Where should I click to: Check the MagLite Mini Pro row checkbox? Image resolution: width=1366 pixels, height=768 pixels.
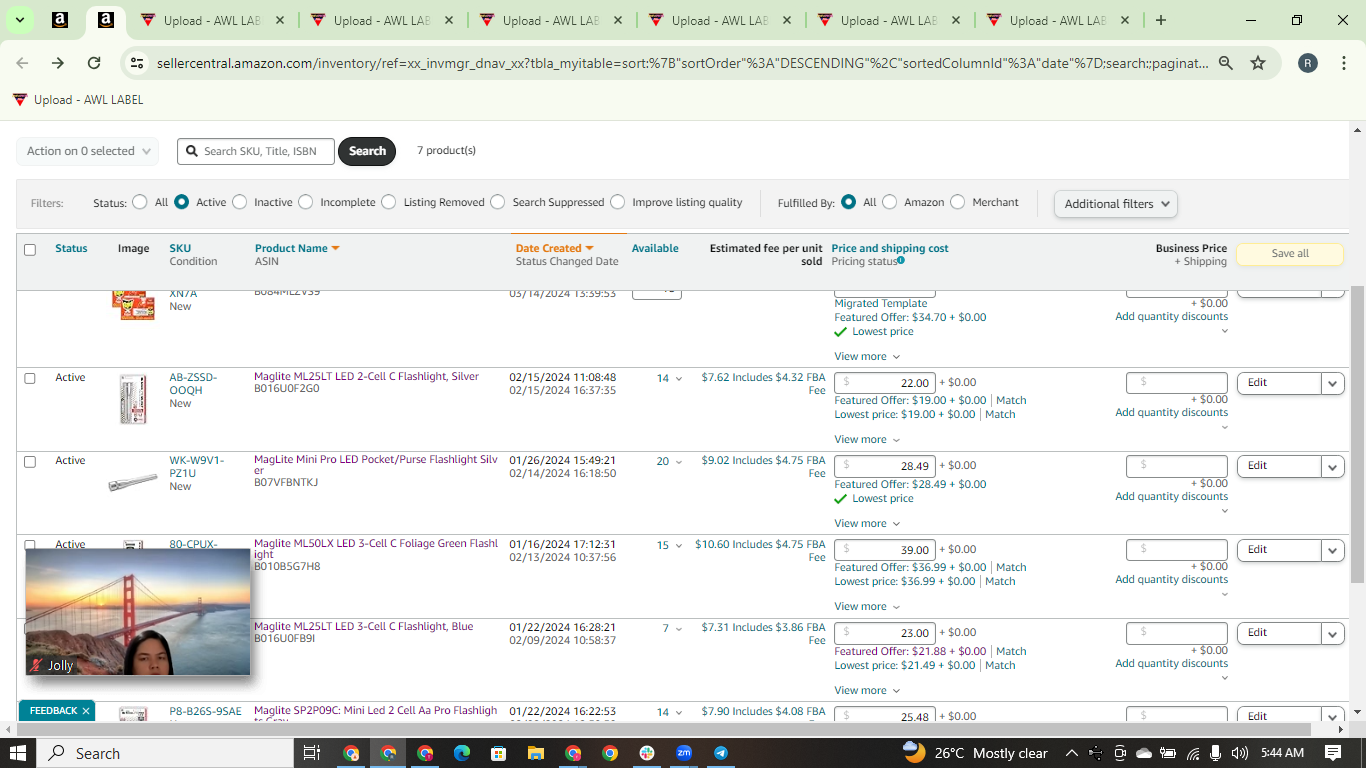click(x=30, y=462)
